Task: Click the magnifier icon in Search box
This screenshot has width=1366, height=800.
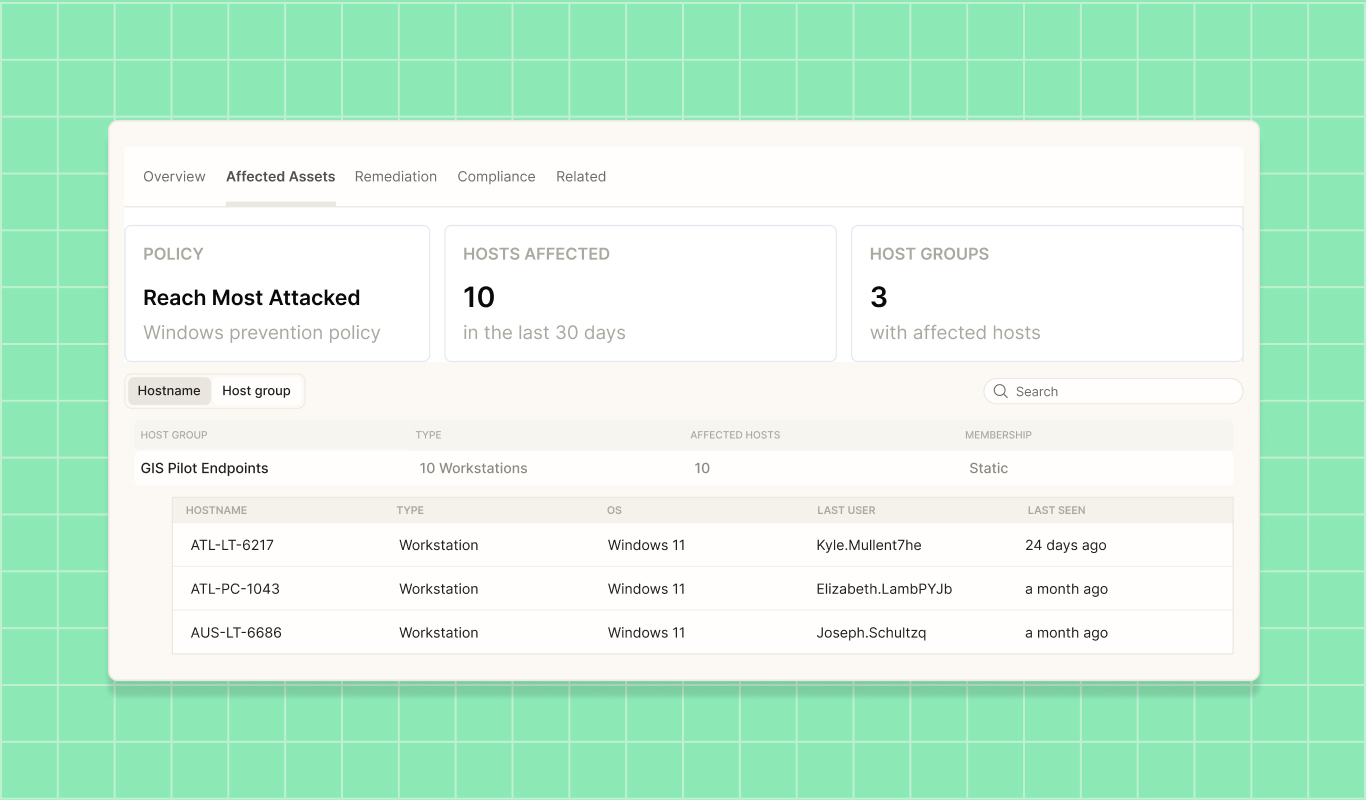Action: pyautogui.click(x=1000, y=391)
